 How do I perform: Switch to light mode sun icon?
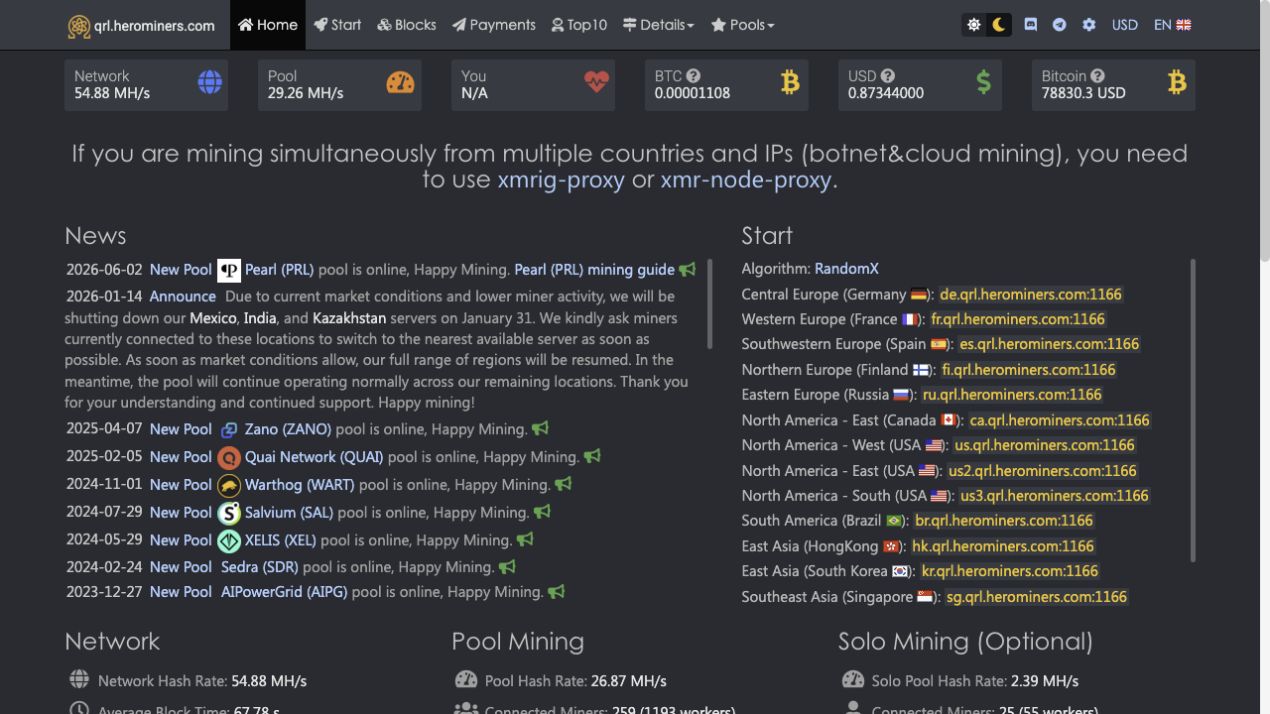coord(973,25)
